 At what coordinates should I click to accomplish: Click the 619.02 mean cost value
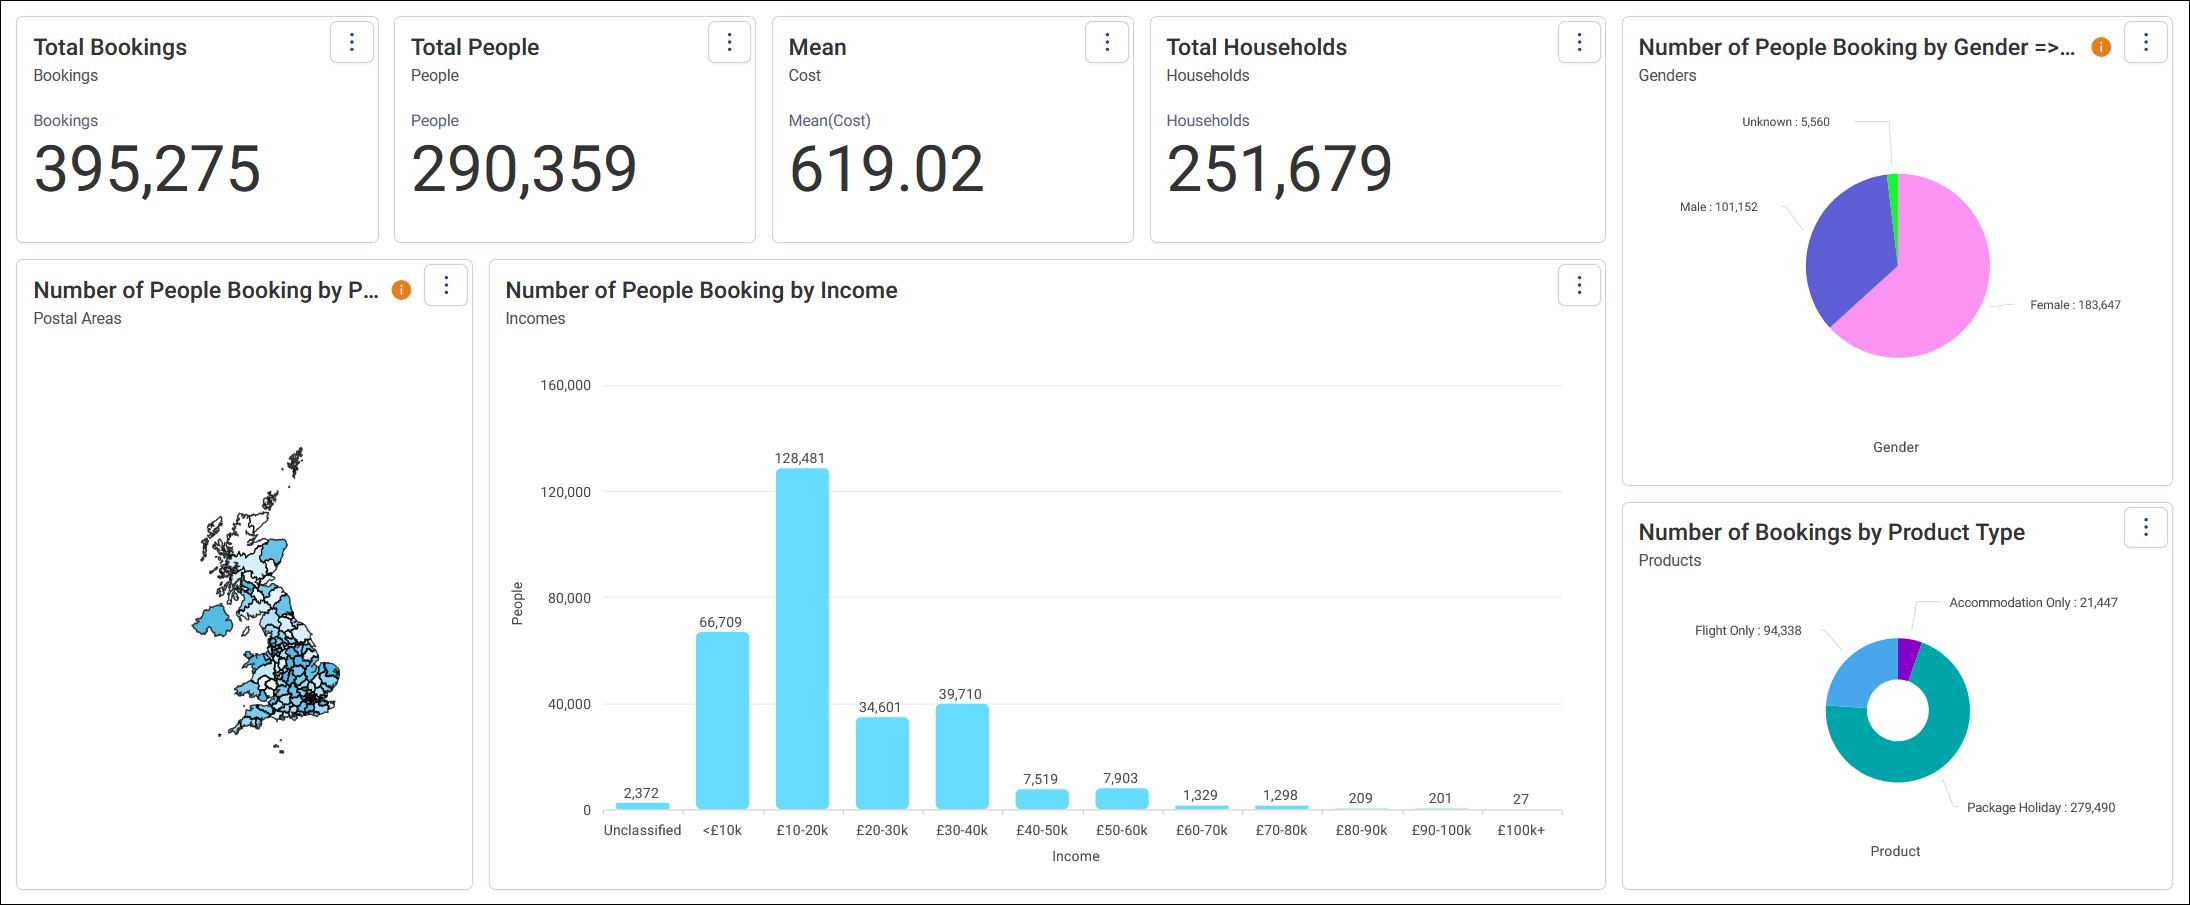(x=886, y=168)
